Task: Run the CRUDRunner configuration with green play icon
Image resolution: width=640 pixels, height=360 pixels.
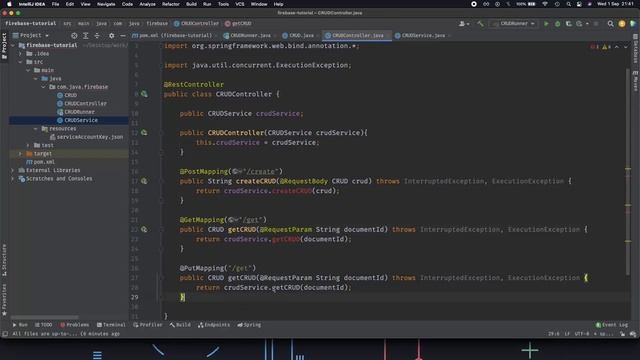Action: click(x=546, y=24)
